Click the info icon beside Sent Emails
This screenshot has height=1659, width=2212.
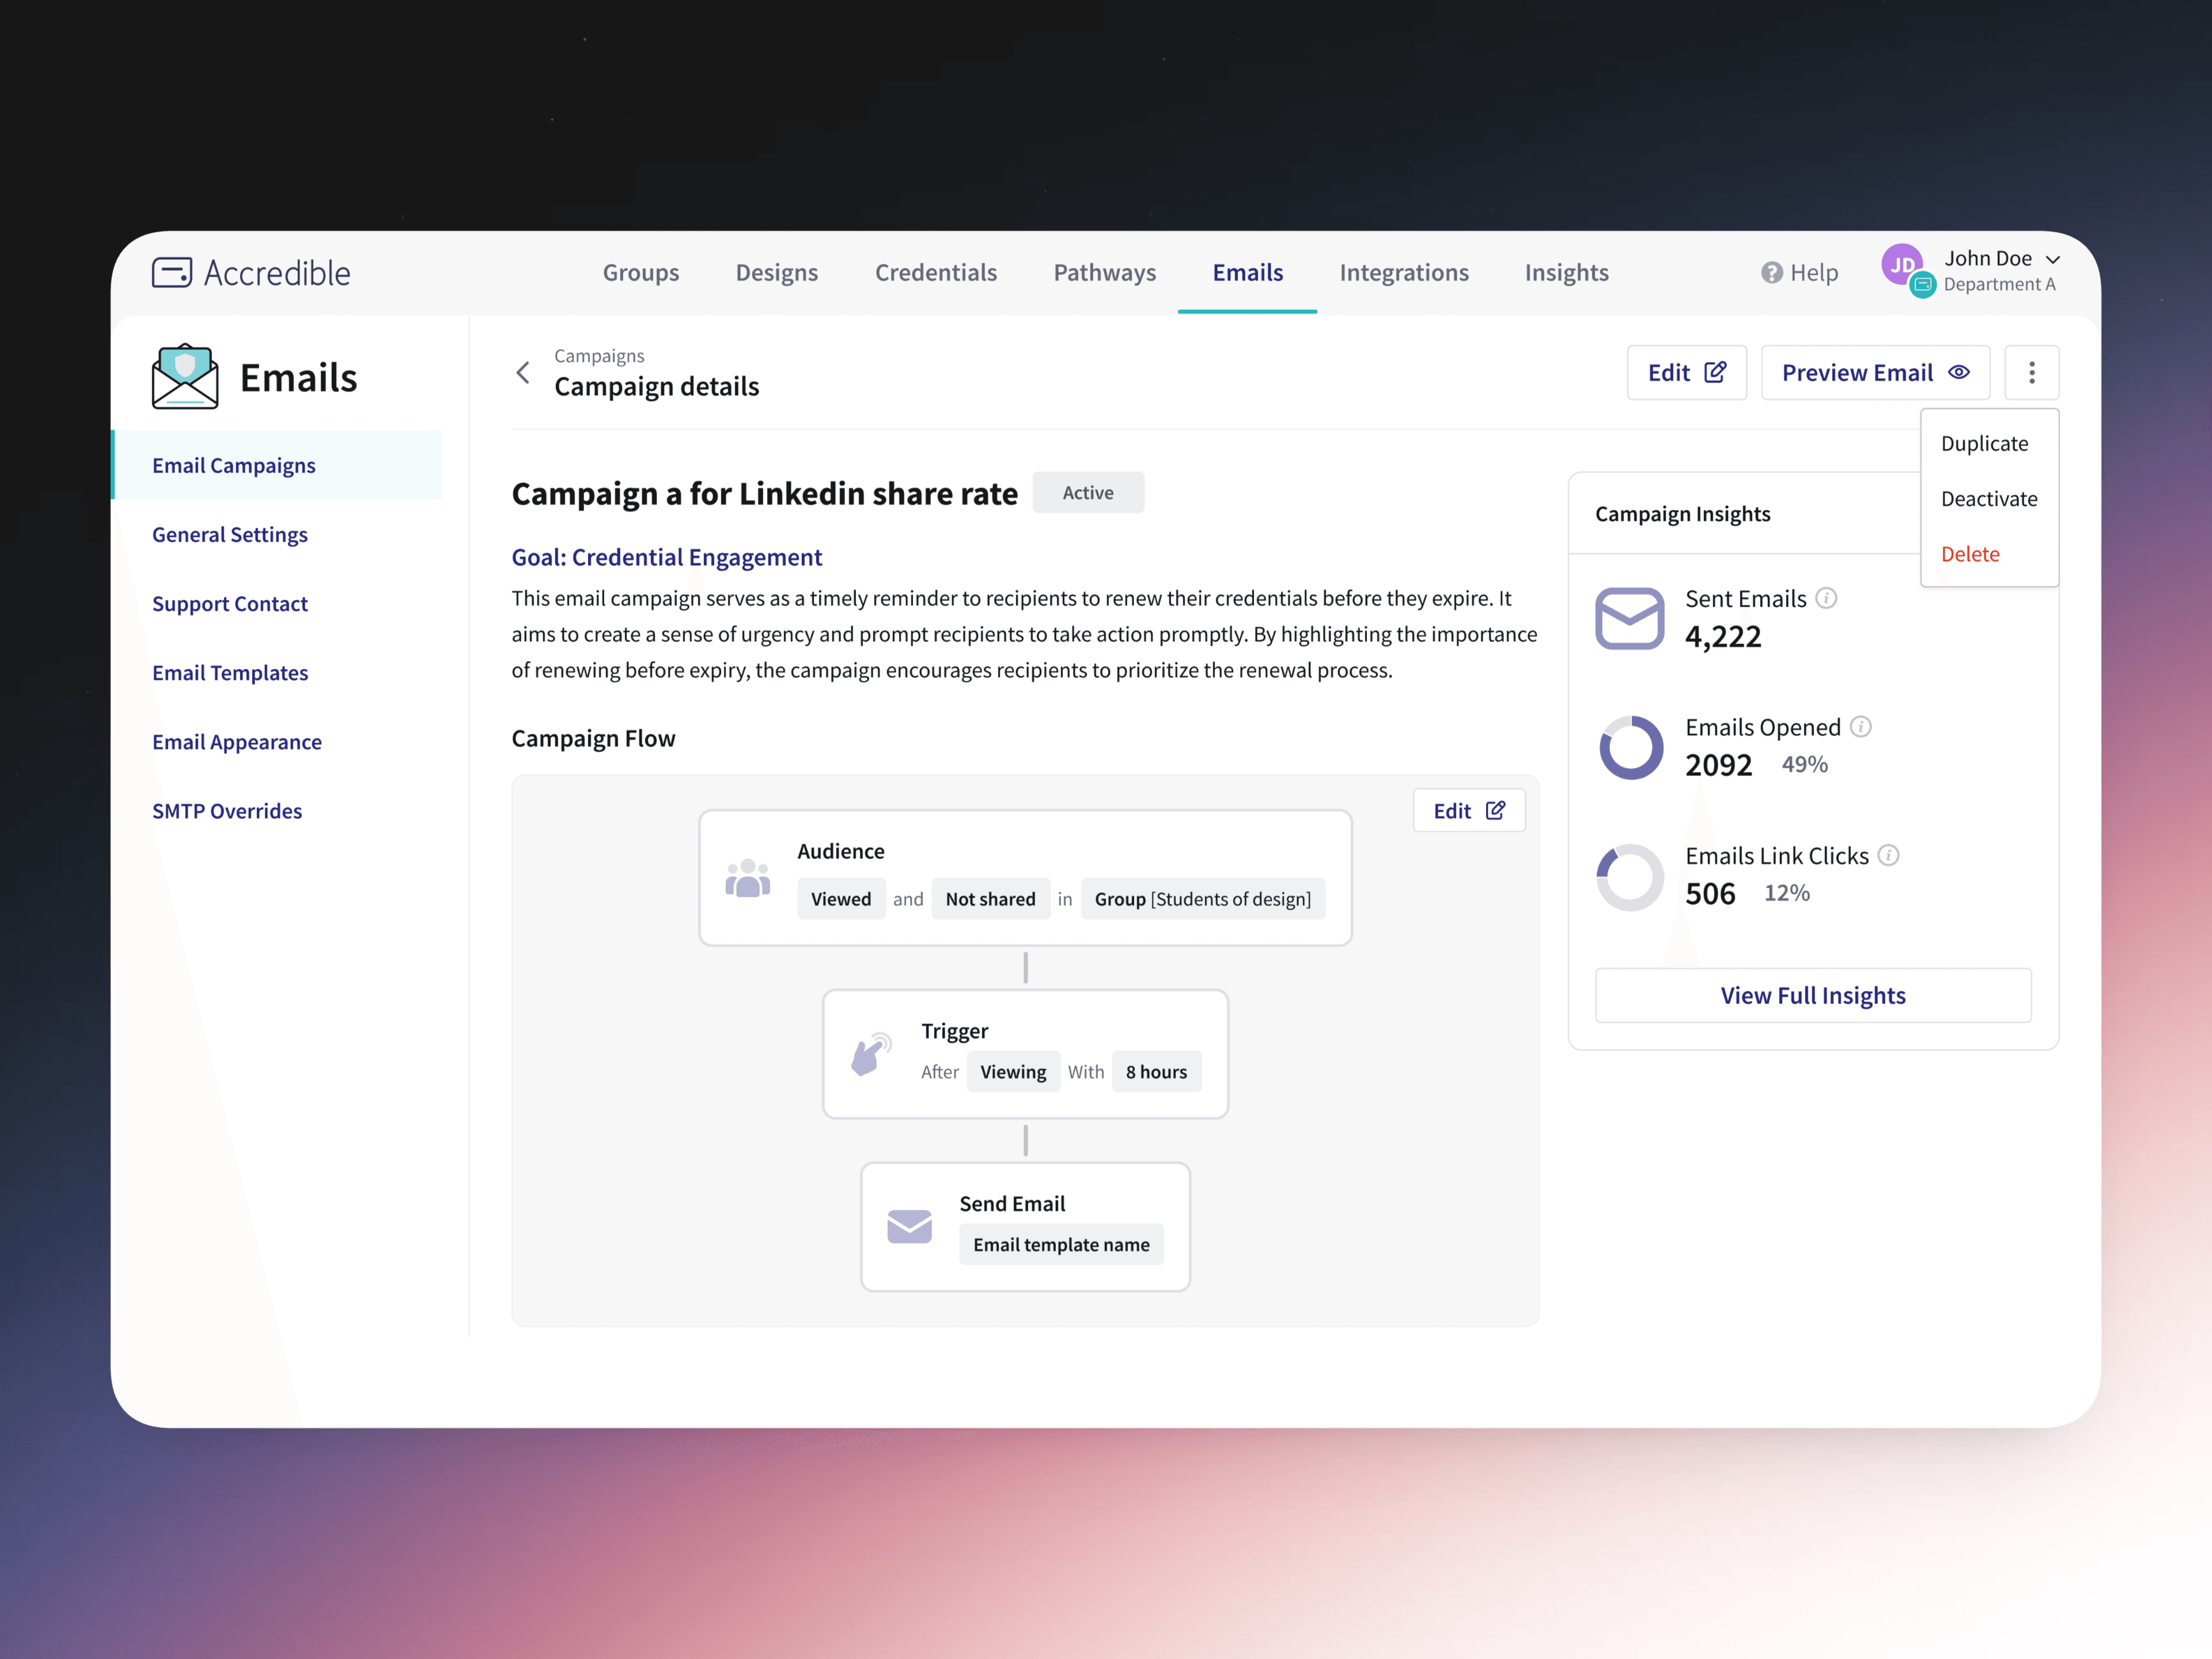(x=1826, y=598)
